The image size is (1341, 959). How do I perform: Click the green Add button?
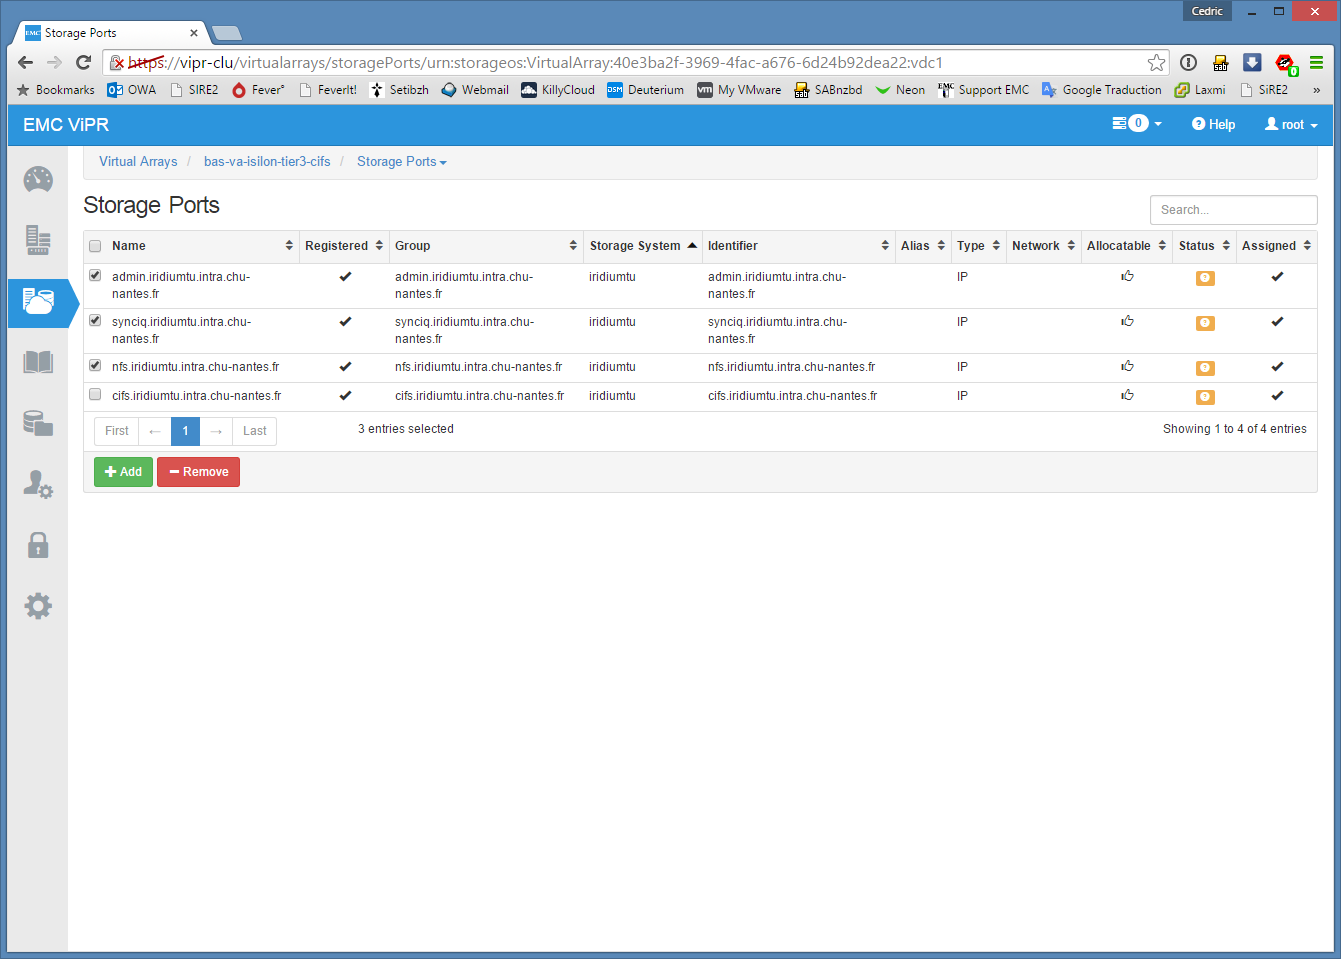pyautogui.click(x=123, y=472)
